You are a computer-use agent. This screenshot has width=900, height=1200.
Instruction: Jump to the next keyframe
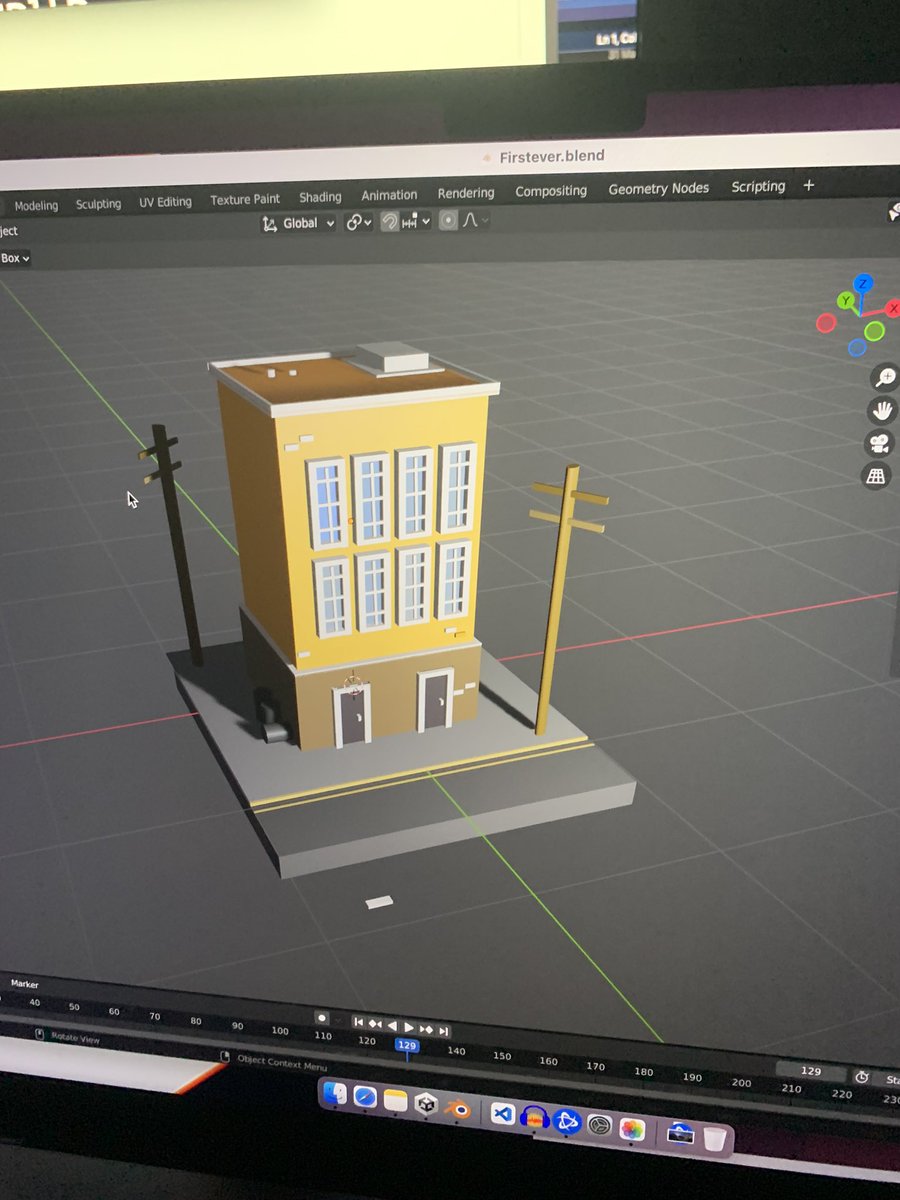tap(426, 1029)
